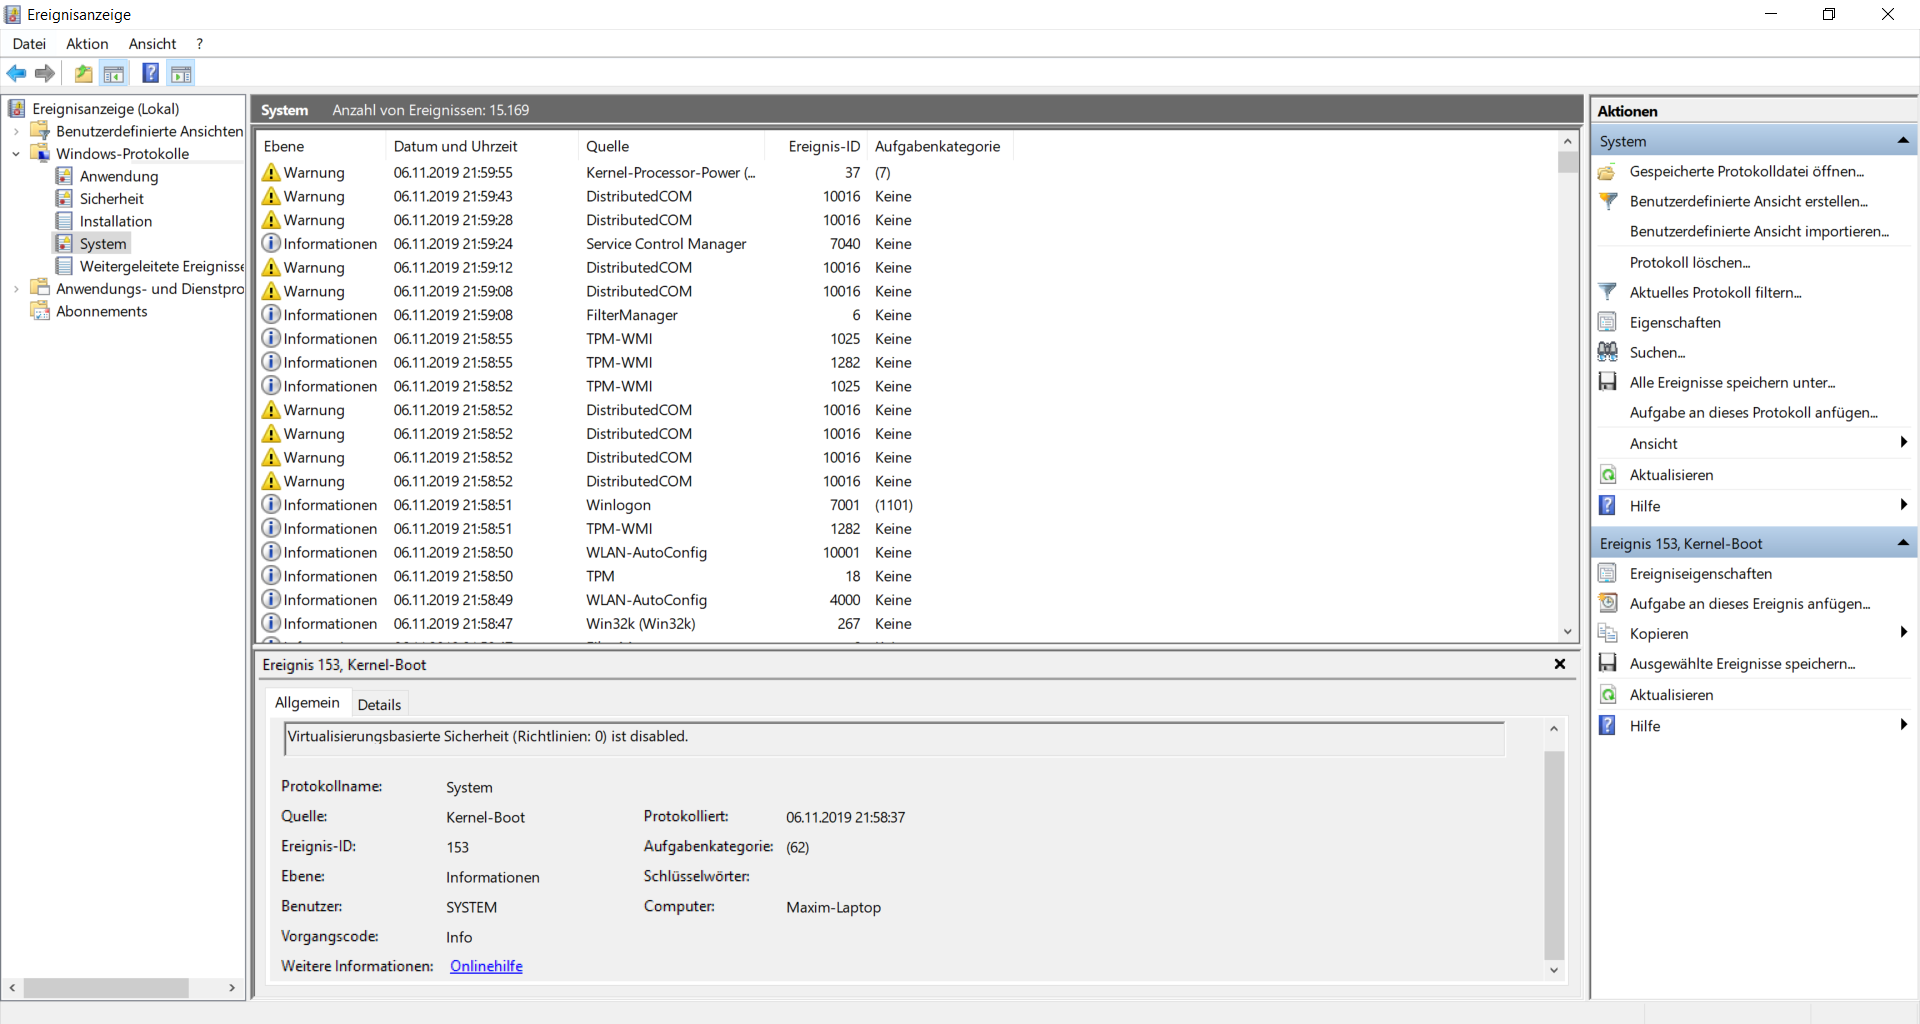Select the Service Control Manager event row
Screen dimensions: 1920x1024
click(906, 243)
